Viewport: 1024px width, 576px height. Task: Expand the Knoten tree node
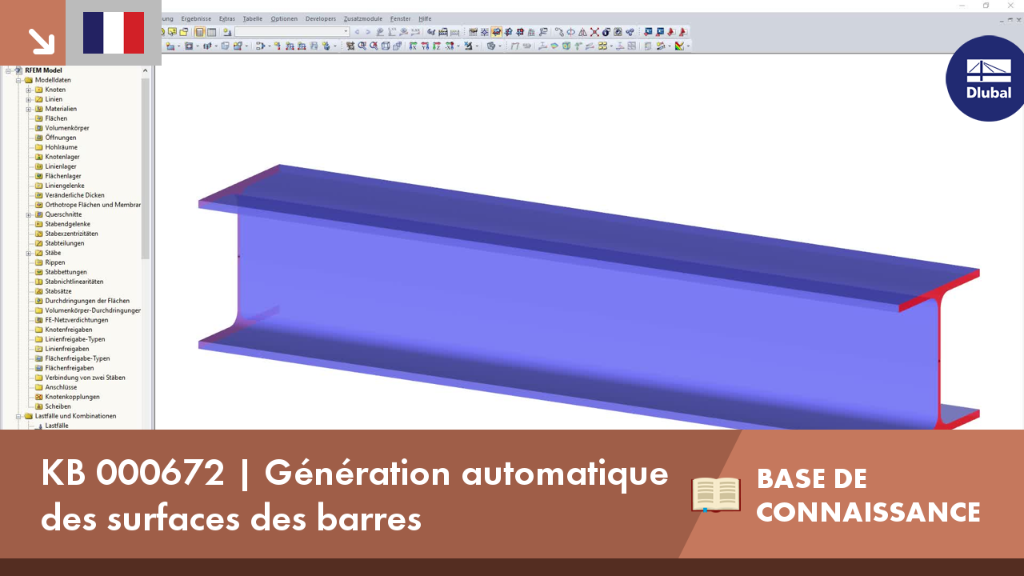pyautogui.click(x=29, y=89)
